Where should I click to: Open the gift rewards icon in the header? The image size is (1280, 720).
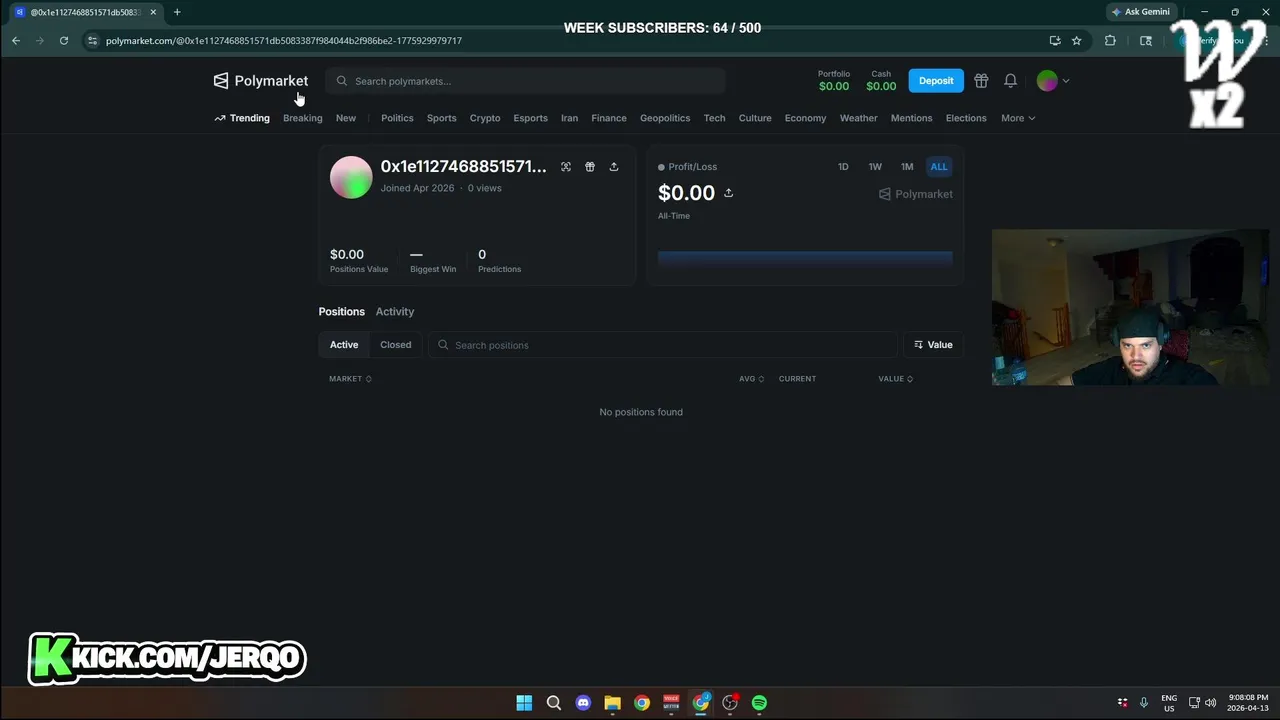tap(981, 81)
